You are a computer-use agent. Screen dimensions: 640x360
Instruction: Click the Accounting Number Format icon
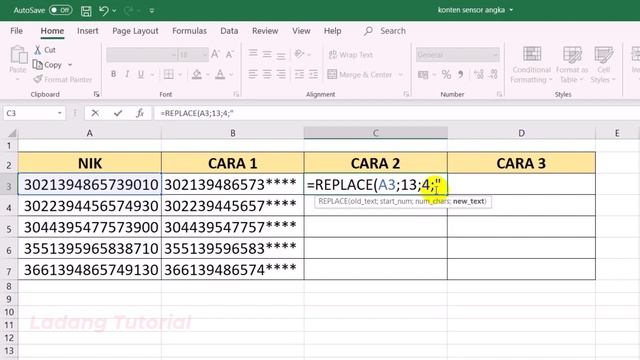pyautogui.click(x=423, y=74)
